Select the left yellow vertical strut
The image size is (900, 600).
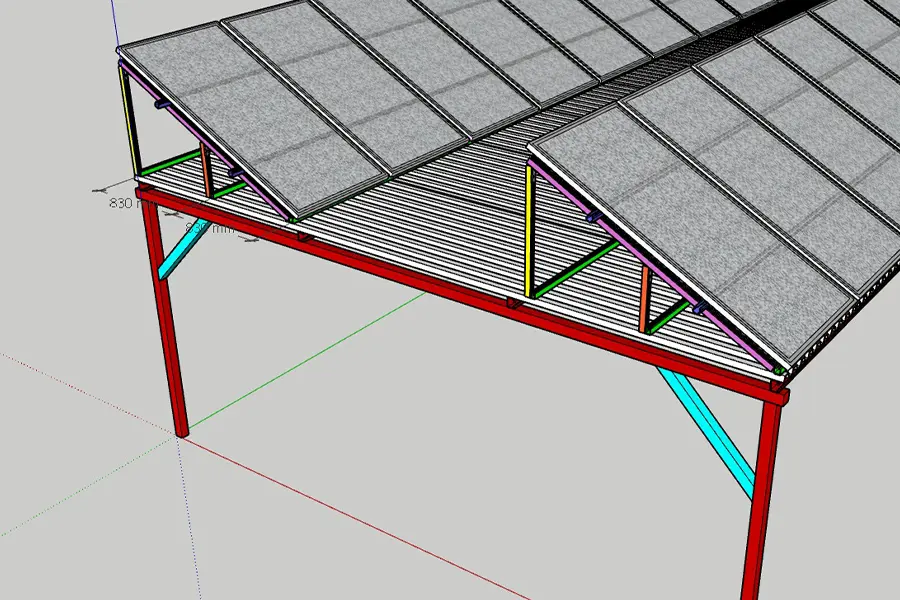coord(129,120)
